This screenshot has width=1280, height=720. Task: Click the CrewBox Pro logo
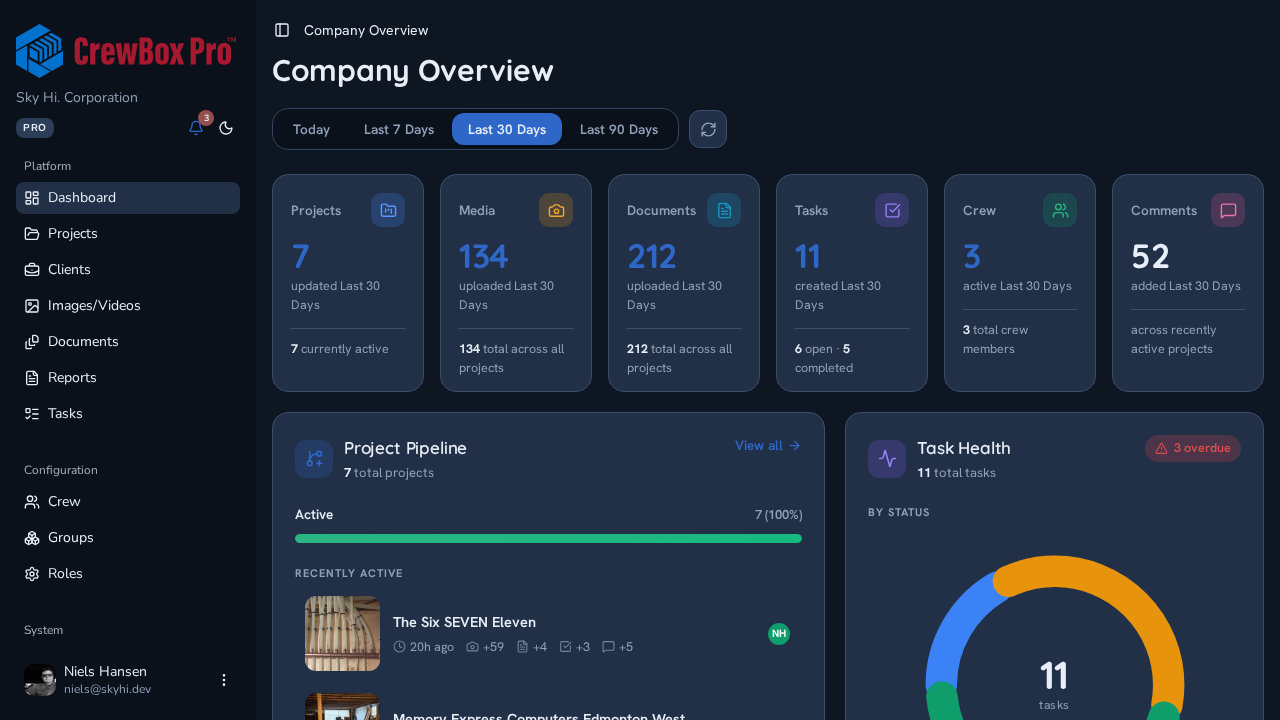(126, 51)
